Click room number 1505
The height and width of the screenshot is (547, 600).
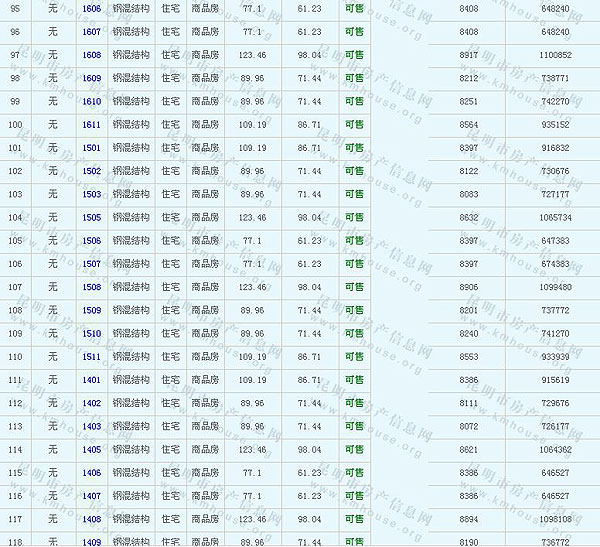(x=91, y=217)
